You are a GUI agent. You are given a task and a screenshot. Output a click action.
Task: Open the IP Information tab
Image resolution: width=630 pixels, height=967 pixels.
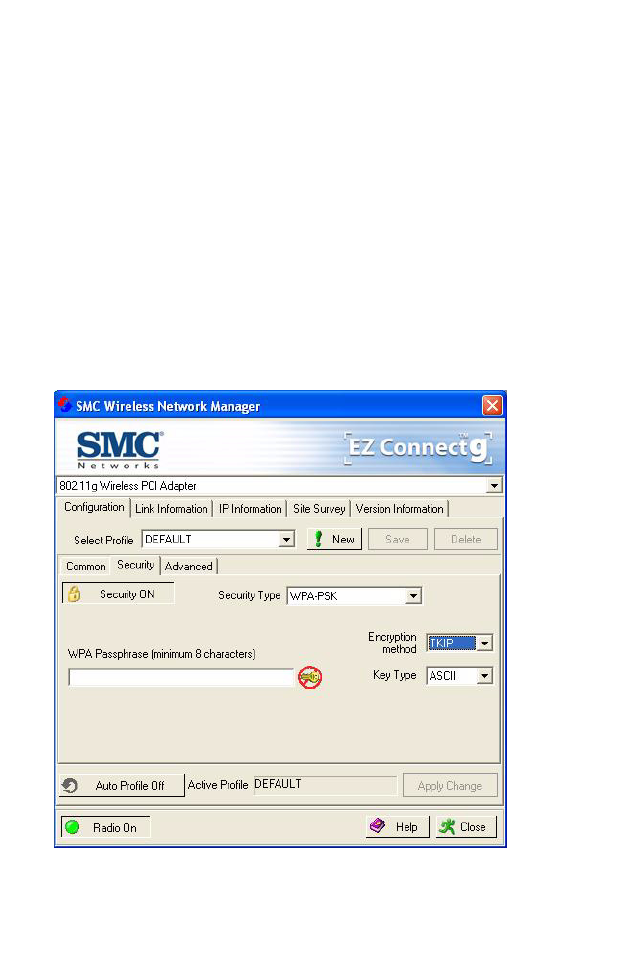[250, 509]
